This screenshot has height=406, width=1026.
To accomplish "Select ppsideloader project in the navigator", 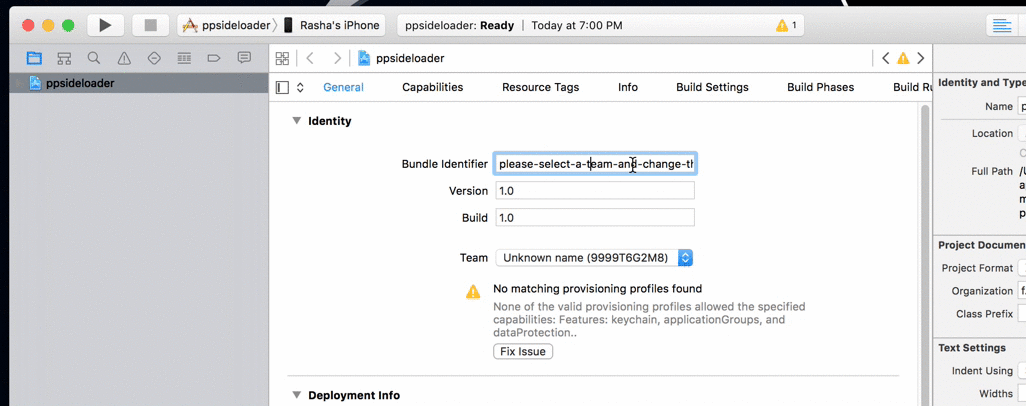I will tap(80, 83).
